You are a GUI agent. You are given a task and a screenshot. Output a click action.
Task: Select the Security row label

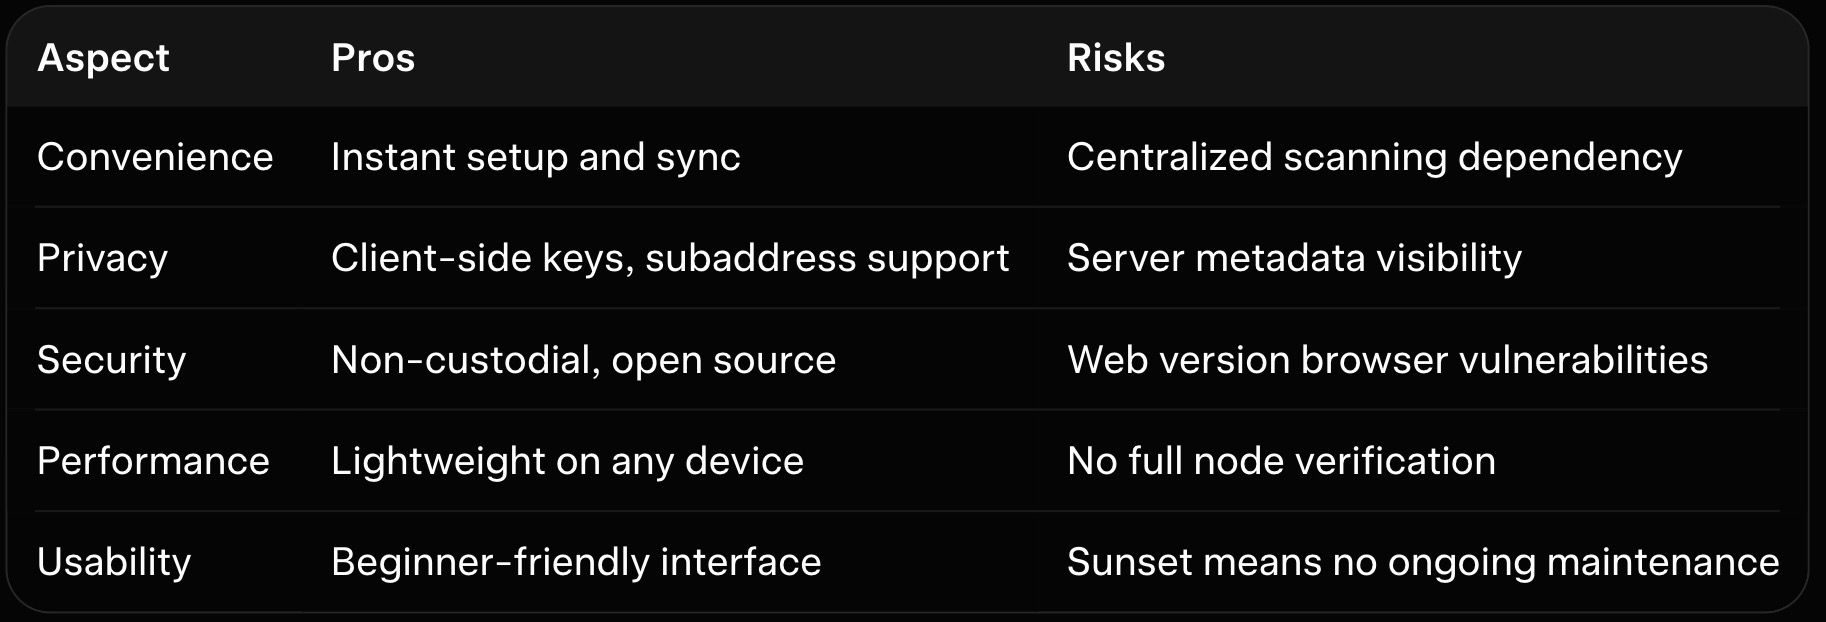click(x=111, y=360)
